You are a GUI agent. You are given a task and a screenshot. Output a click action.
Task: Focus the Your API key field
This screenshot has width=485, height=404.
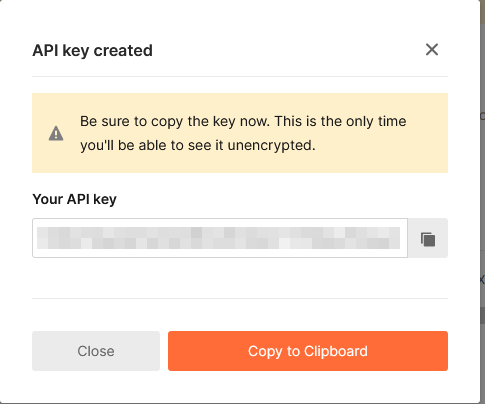point(220,238)
